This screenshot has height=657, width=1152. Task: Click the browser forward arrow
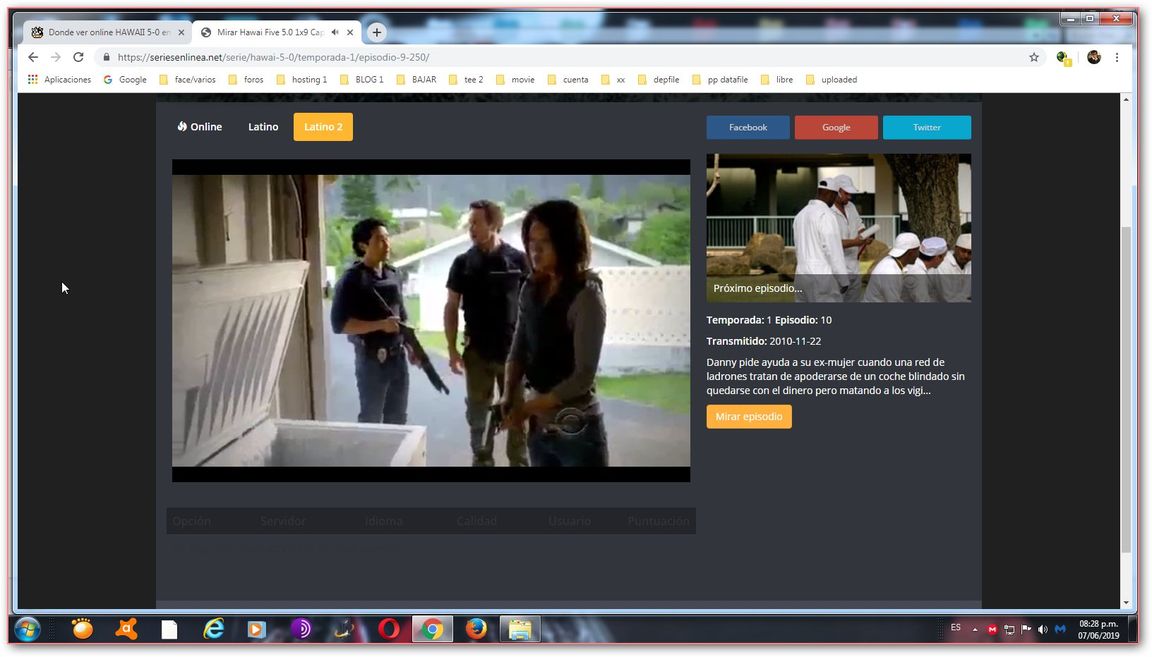[55, 57]
